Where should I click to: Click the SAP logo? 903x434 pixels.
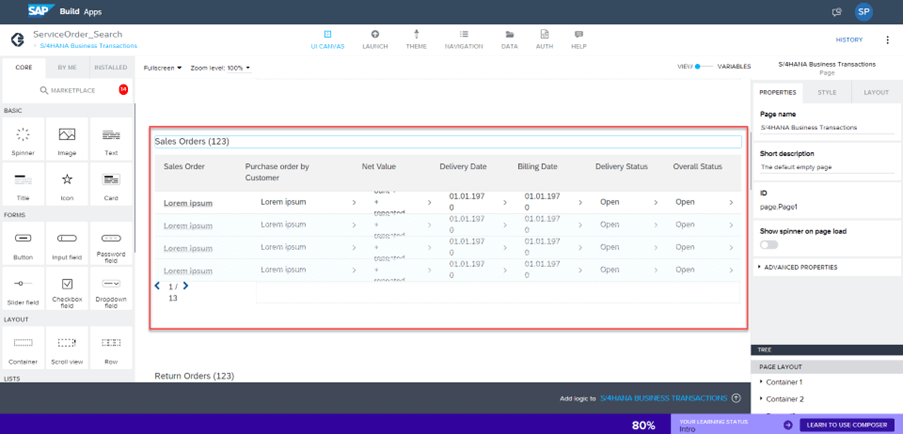[41, 11]
